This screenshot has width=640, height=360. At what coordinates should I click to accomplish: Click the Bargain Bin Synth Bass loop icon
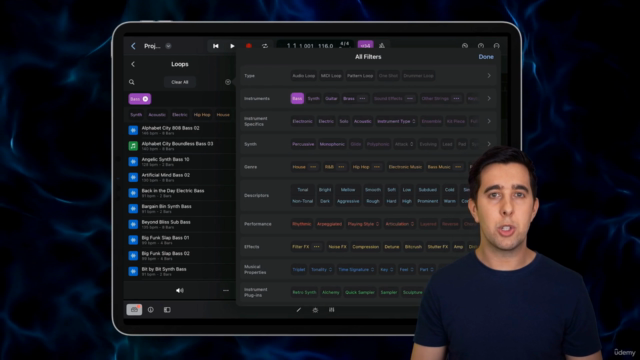pos(133,209)
